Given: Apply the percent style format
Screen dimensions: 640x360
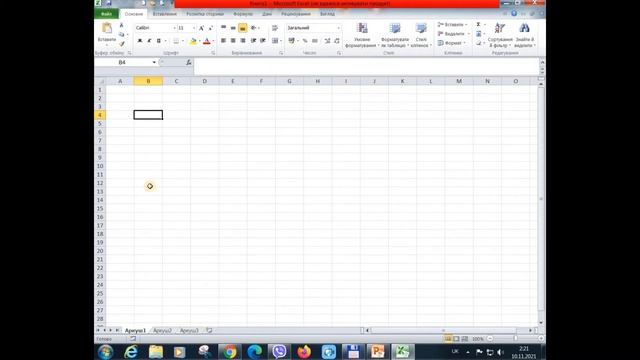Looking at the screenshot, I should 305,41.
